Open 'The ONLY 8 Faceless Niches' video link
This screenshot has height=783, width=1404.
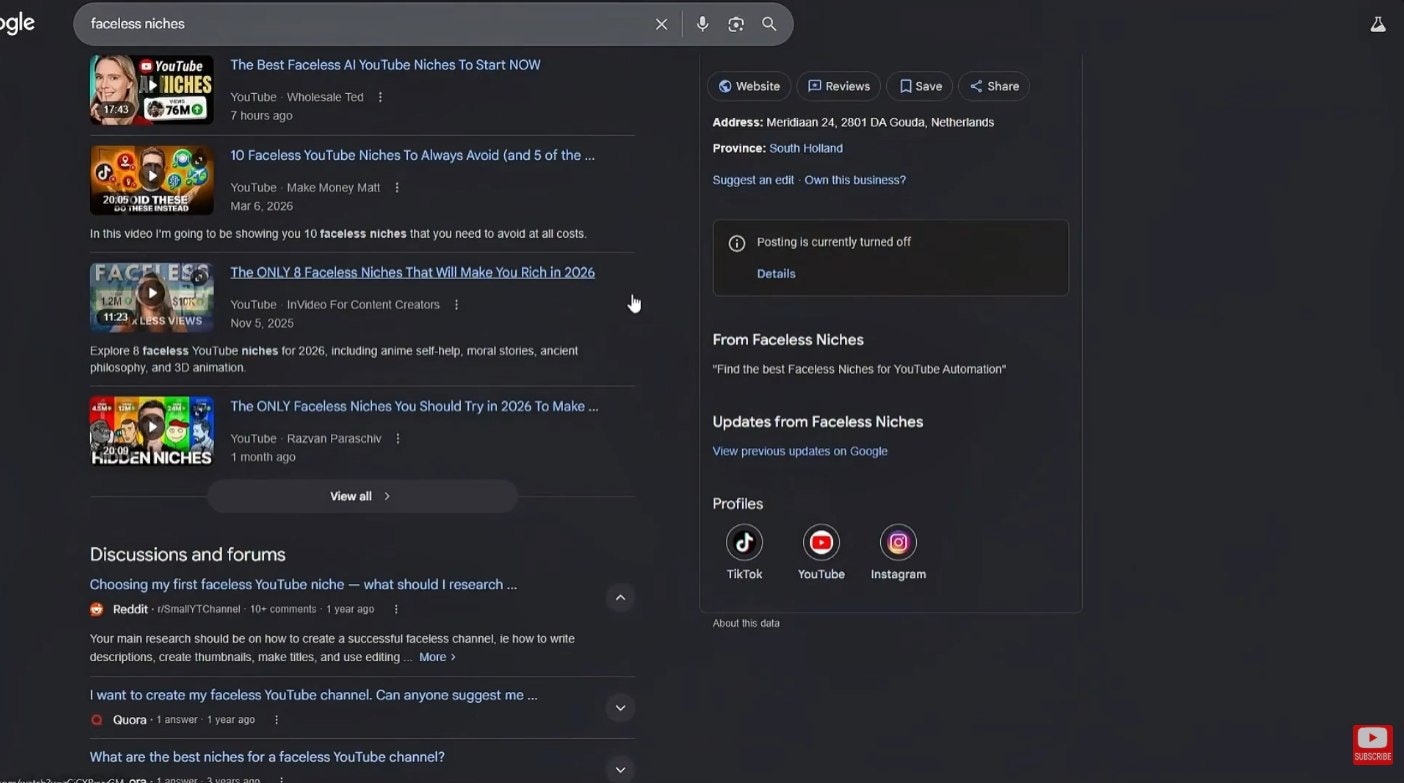412,272
